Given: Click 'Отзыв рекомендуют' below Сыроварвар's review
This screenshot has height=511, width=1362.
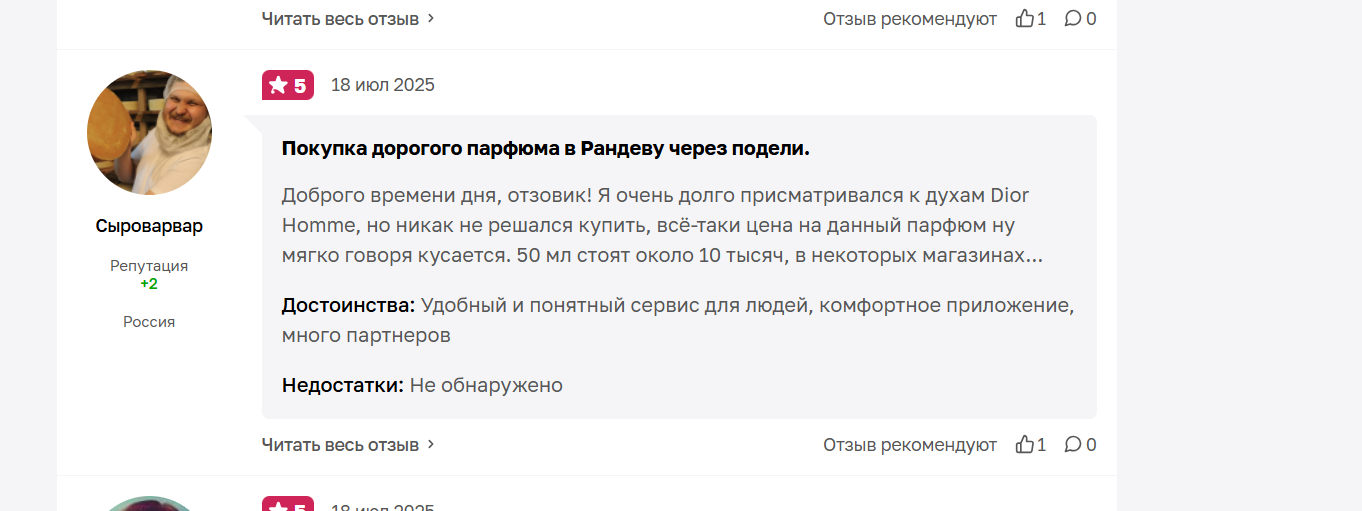Looking at the screenshot, I should point(910,444).
